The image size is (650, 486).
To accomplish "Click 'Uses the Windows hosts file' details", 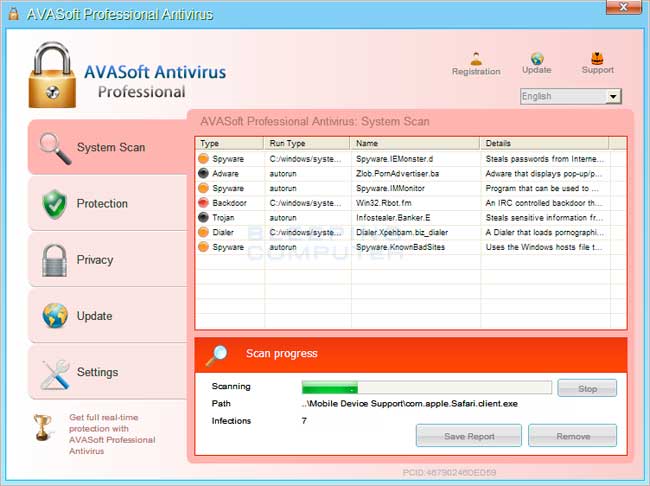I will [544, 247].
